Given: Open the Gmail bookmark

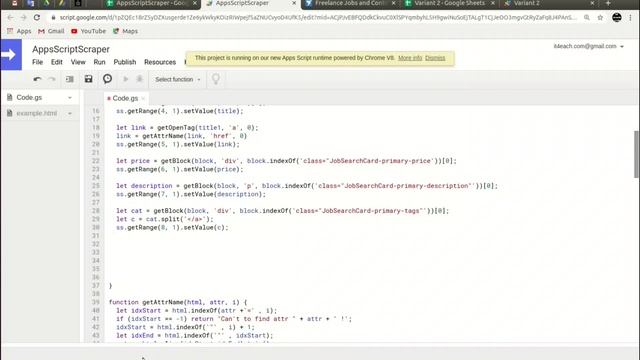Looking at the screenshot, I should pos(51,31).
